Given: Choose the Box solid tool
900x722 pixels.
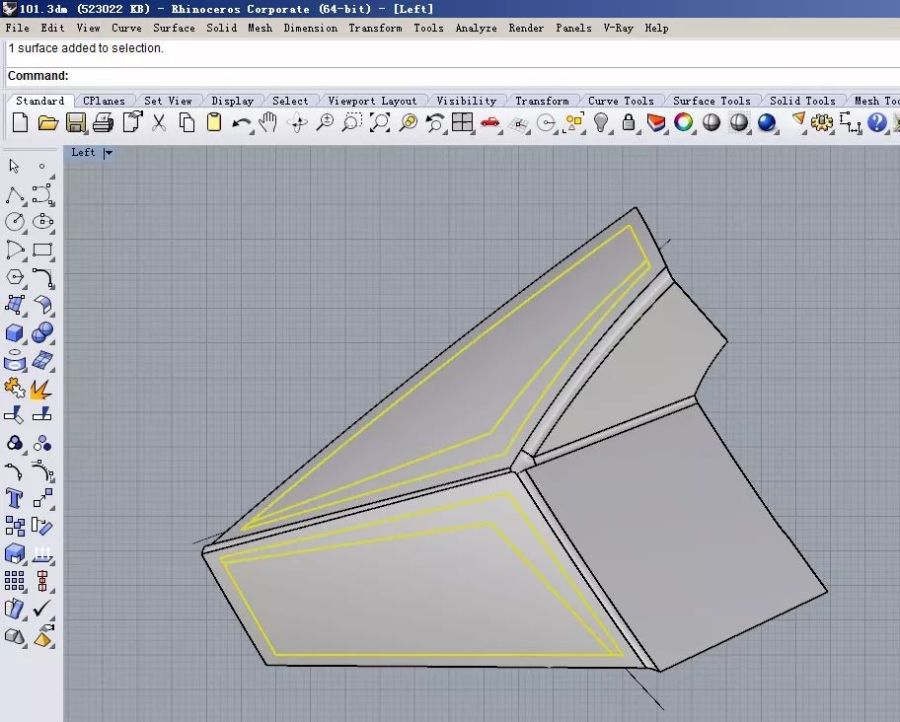Looking at the screenshot, I should [x=15, y=333].
